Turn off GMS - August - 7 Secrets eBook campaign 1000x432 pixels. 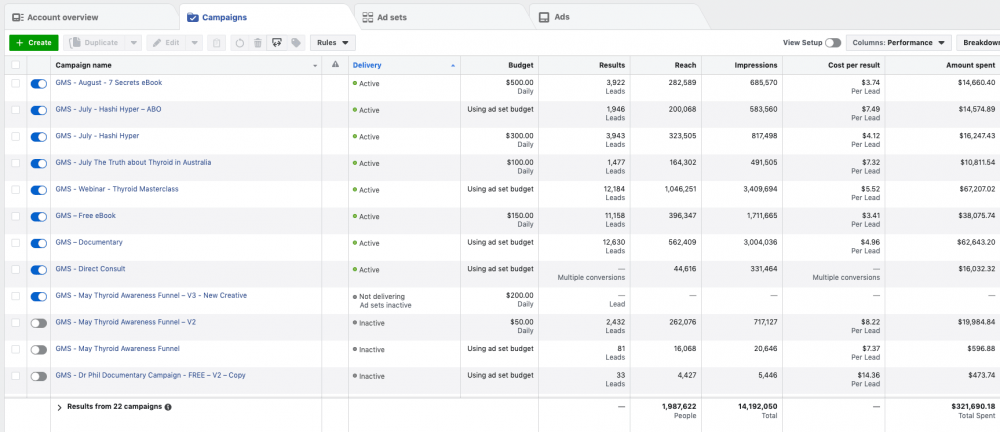[x=39, y=84]
